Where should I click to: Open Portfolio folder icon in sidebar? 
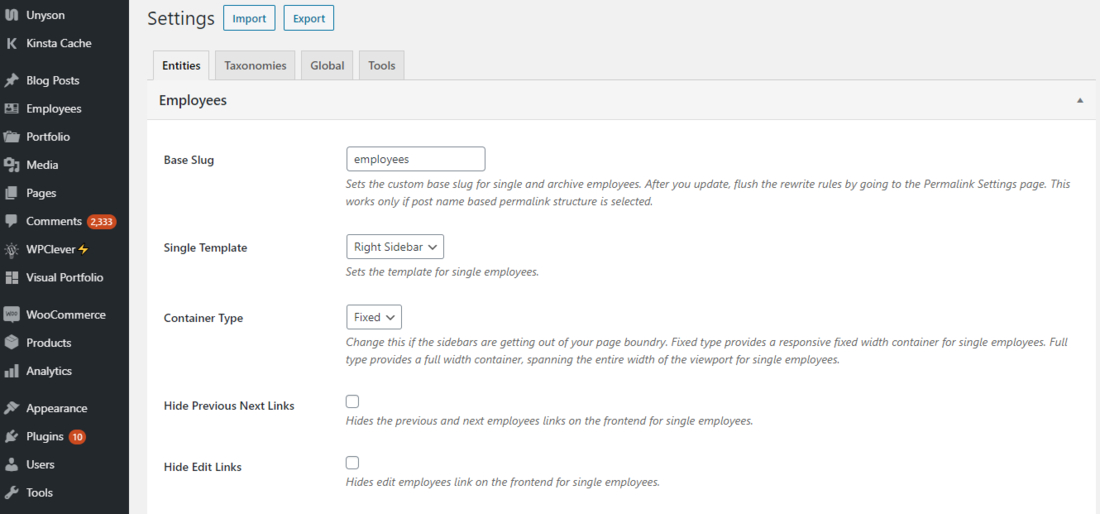pyautogui.click(x=12, y=136)
